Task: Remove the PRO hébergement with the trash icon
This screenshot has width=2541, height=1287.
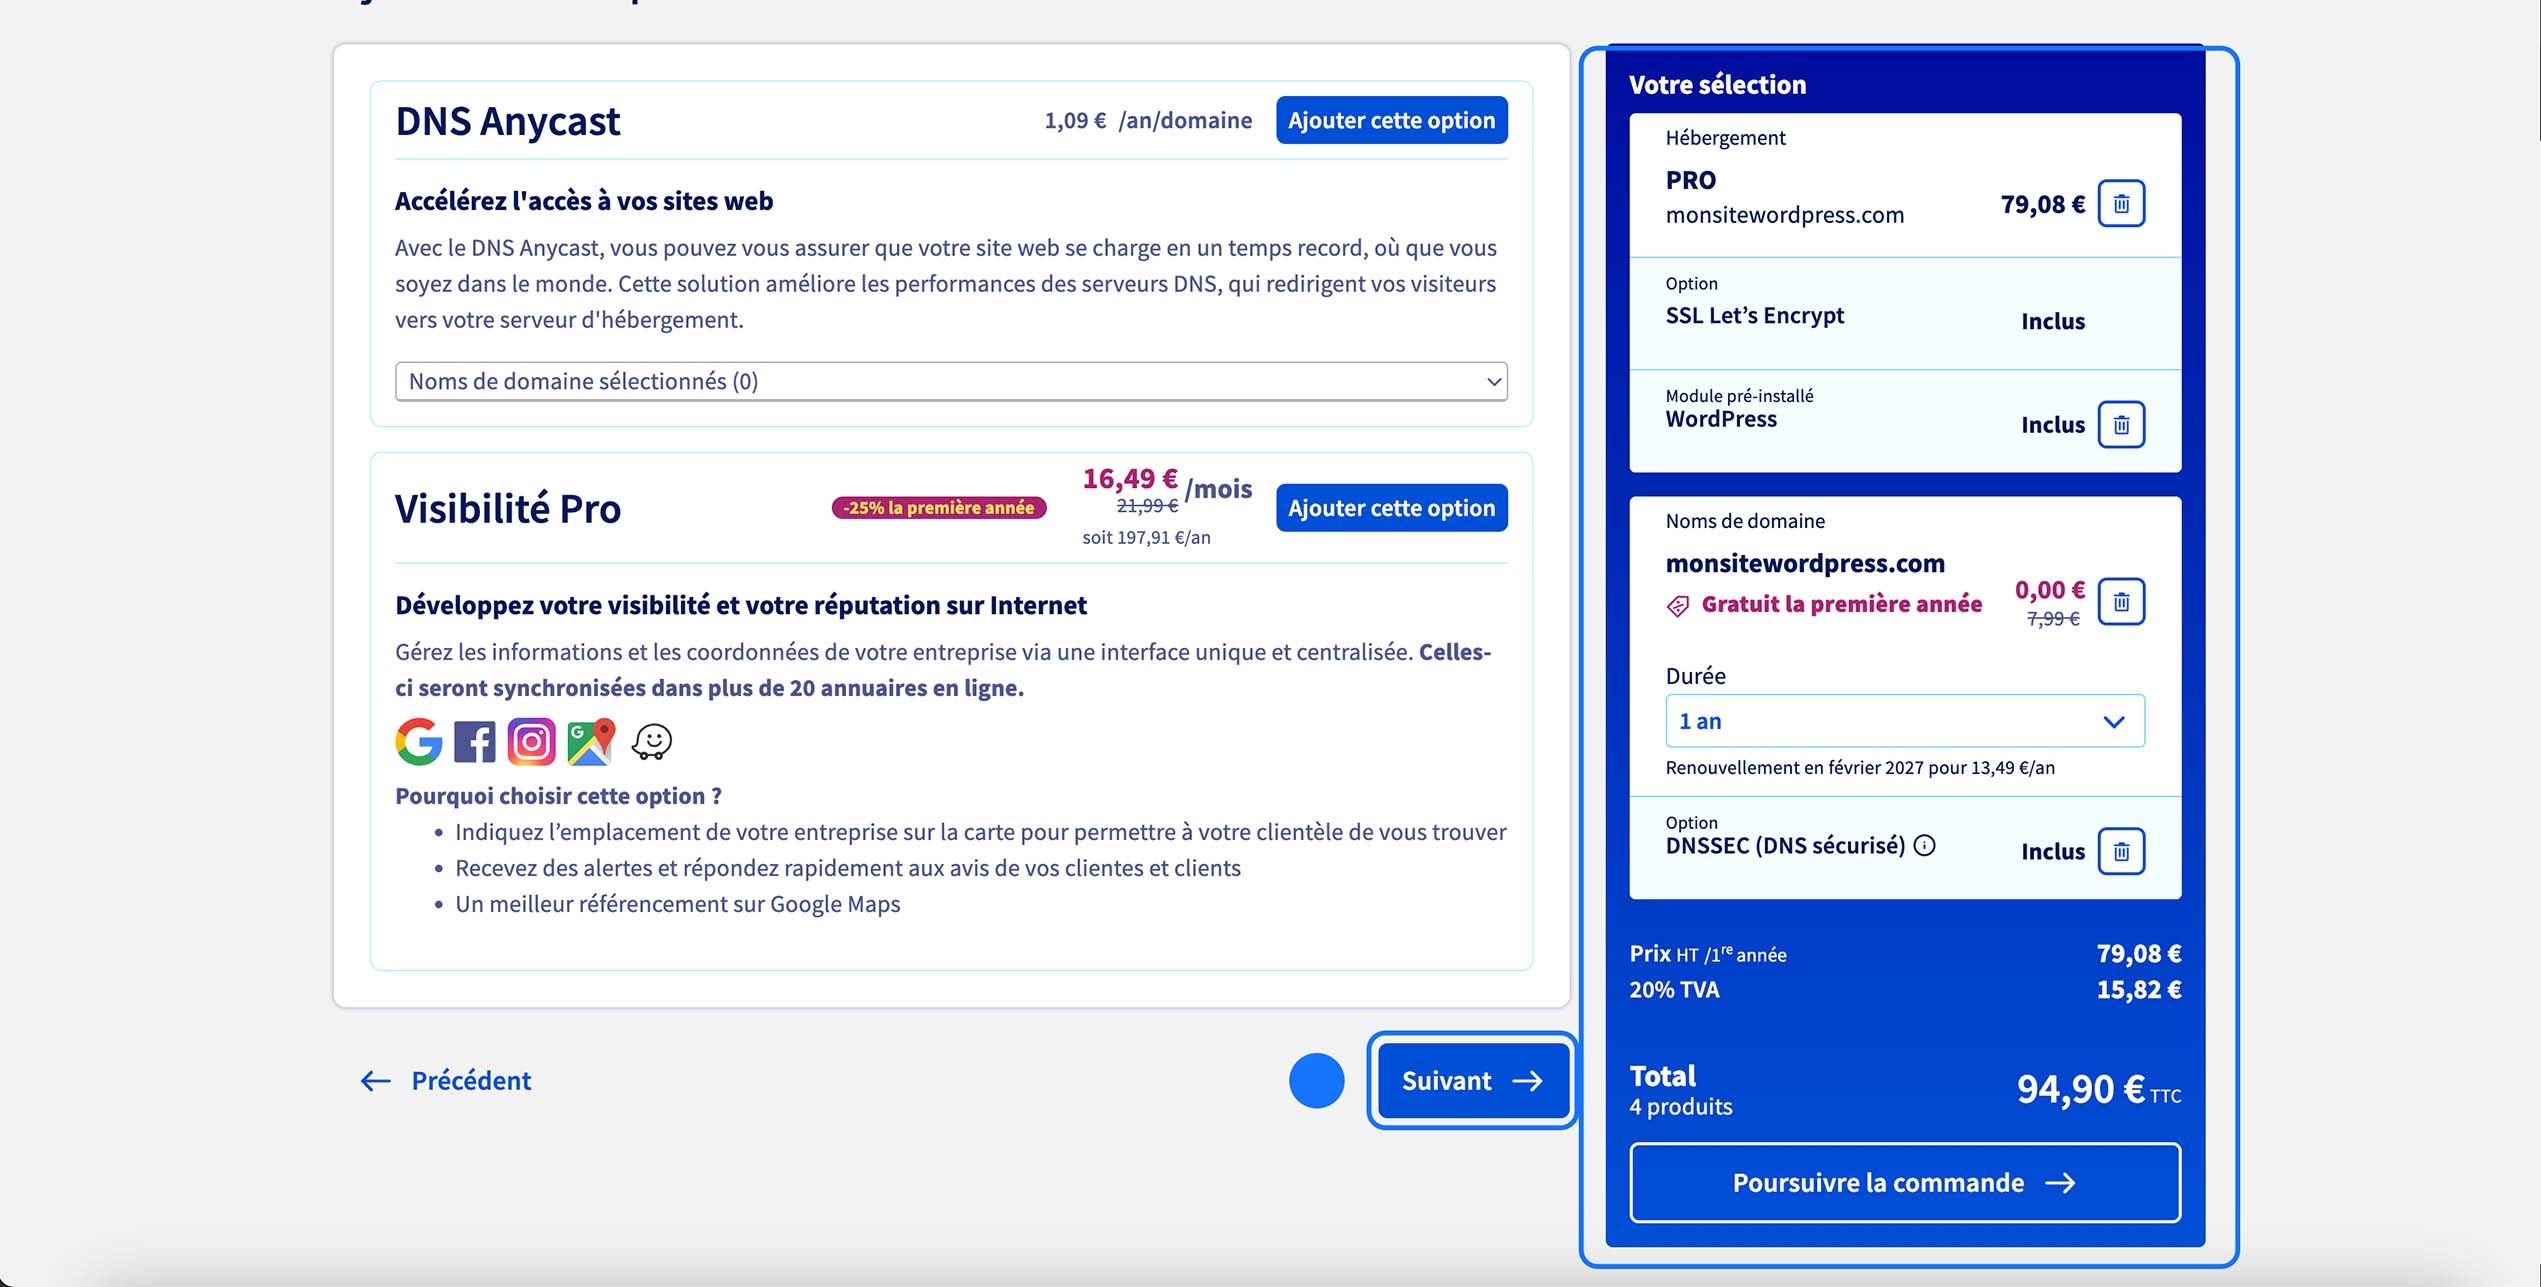Action: 2122,203
